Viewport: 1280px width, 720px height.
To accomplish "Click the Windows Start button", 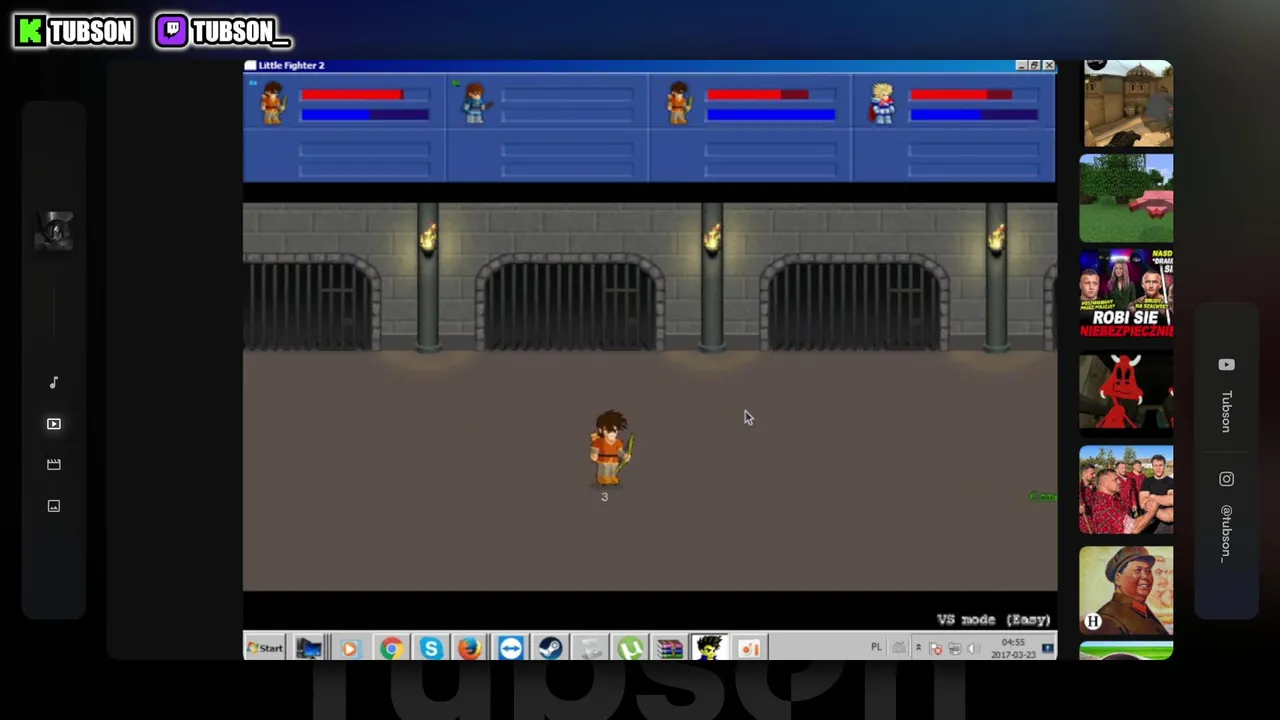I will pos(265,648).
